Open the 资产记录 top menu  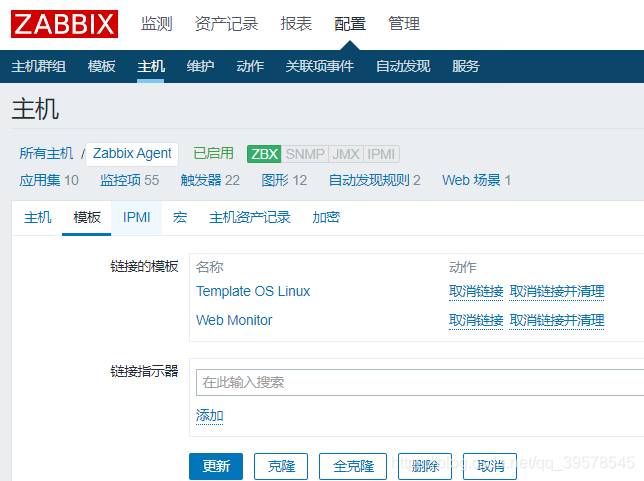226,24
